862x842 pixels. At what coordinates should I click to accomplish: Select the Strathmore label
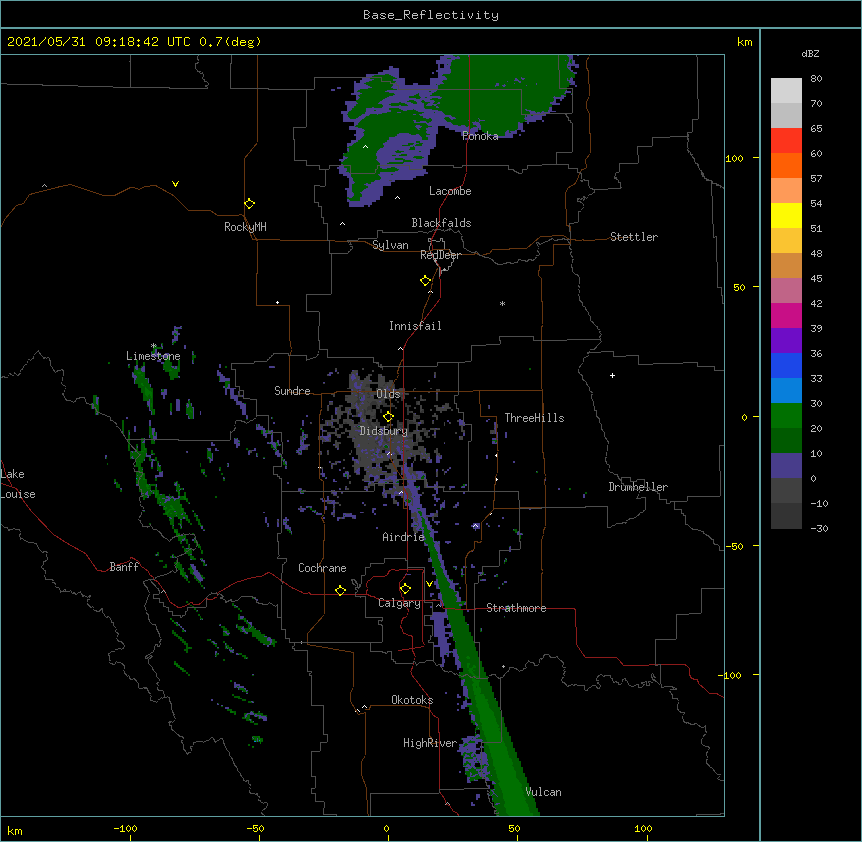click(516, 608)
